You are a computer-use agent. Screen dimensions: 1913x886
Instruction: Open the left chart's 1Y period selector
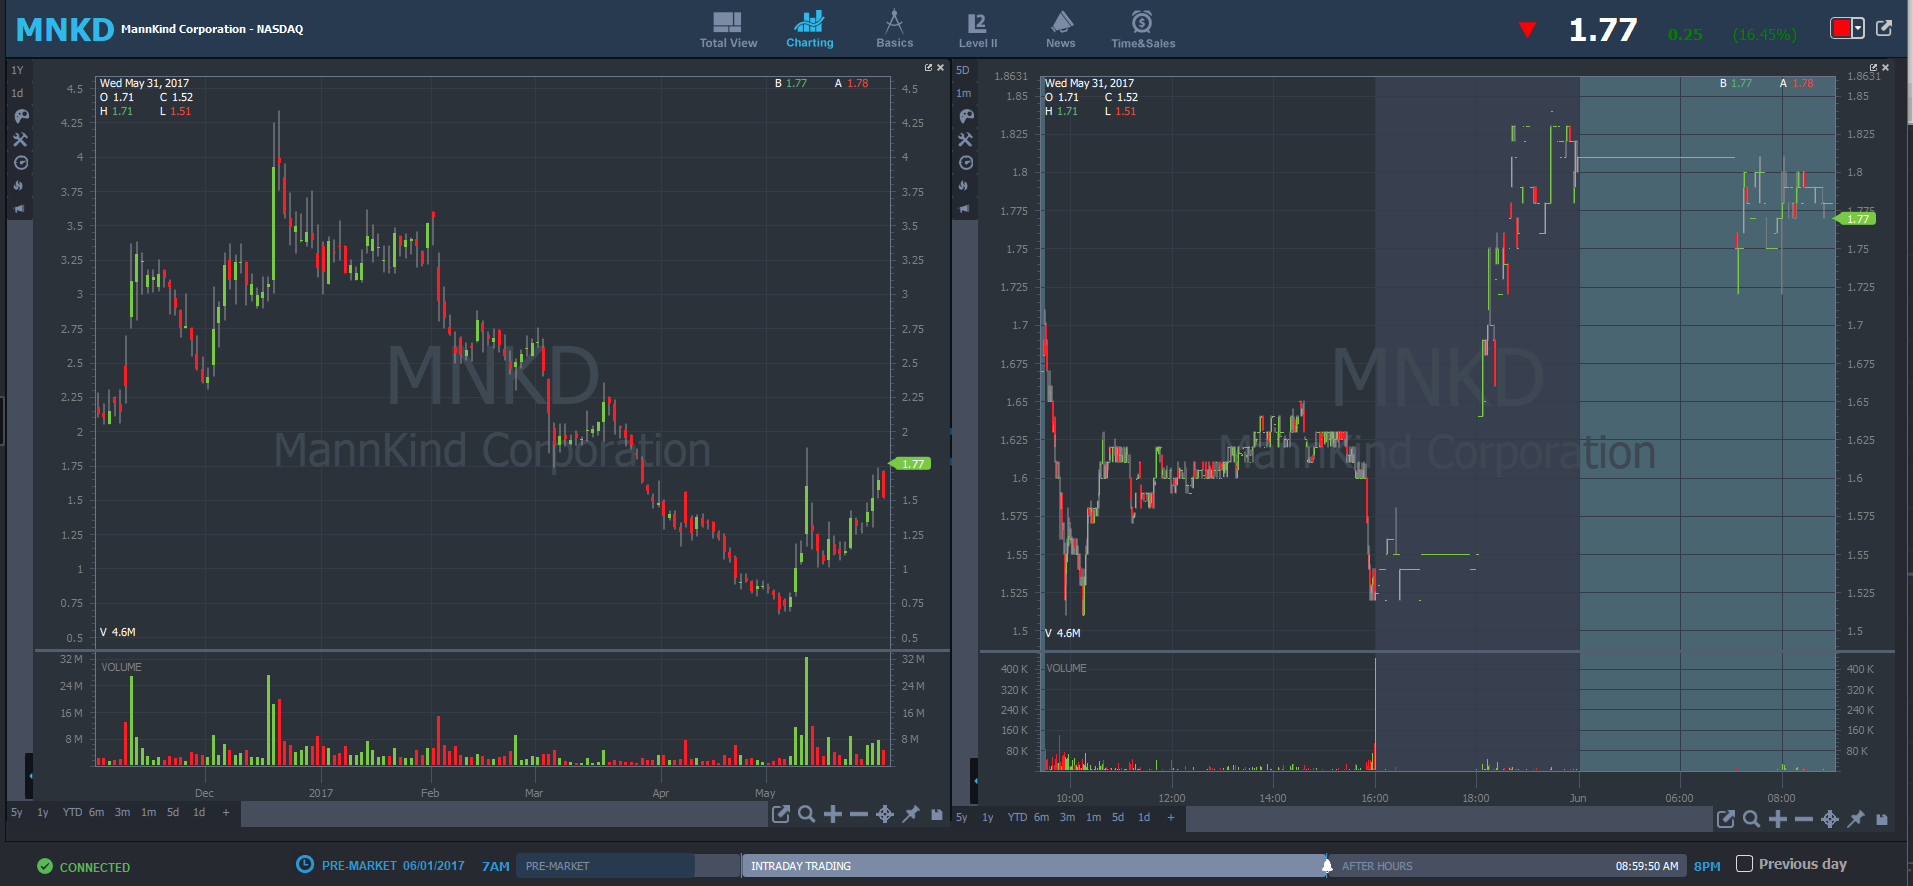coord(17,70)
